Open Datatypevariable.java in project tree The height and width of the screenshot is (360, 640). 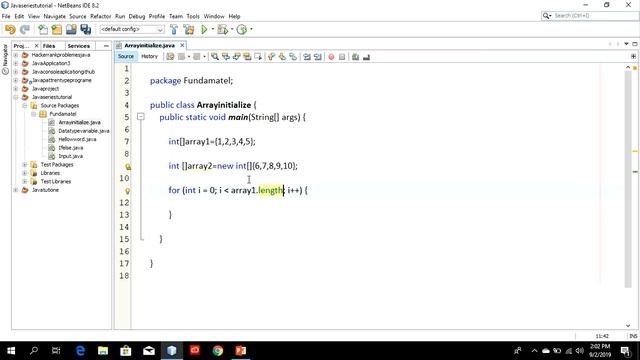point(84,131)
